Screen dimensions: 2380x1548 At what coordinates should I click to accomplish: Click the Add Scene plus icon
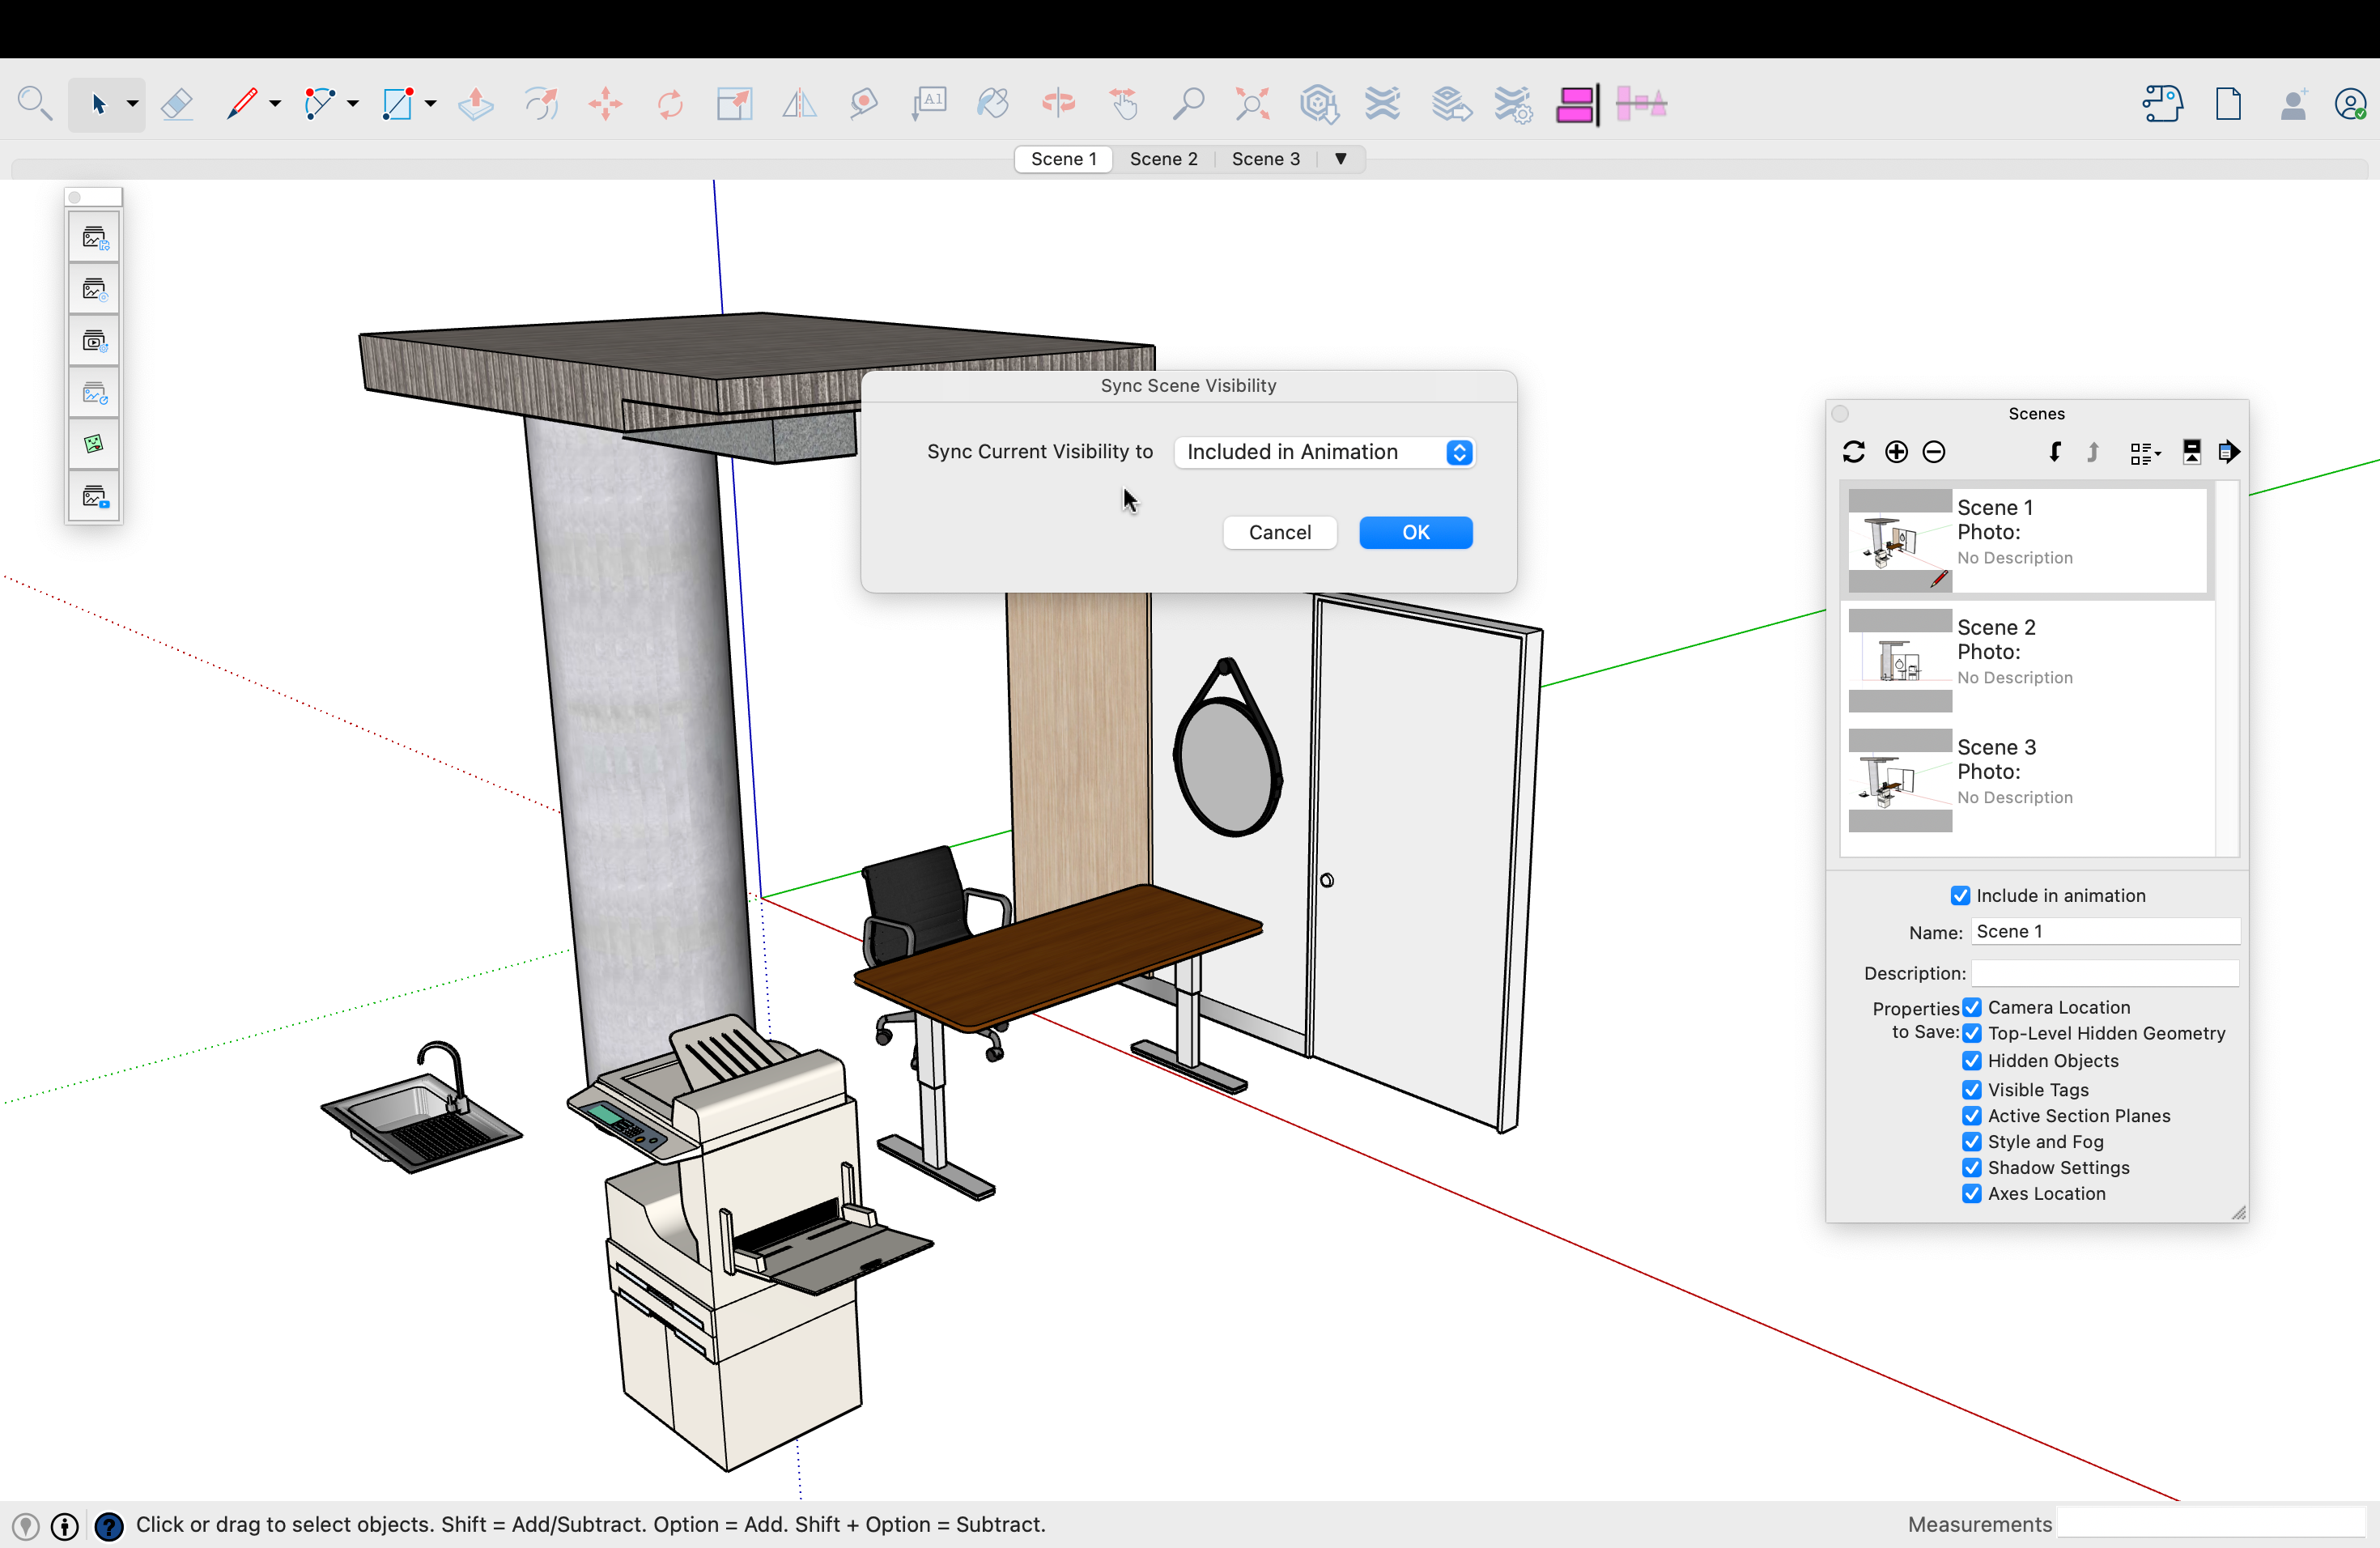coord(1896,452)
